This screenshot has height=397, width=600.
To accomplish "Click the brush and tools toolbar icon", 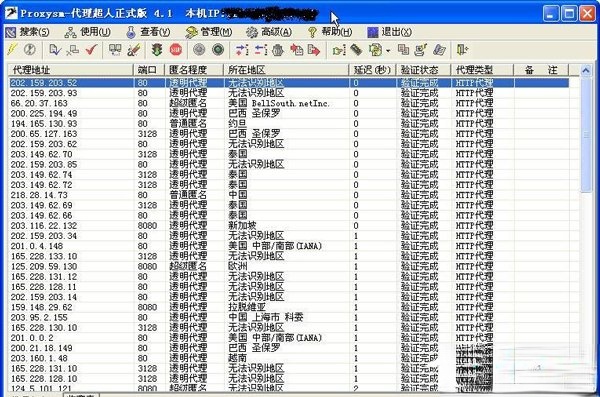I will [x=134, y=50].
